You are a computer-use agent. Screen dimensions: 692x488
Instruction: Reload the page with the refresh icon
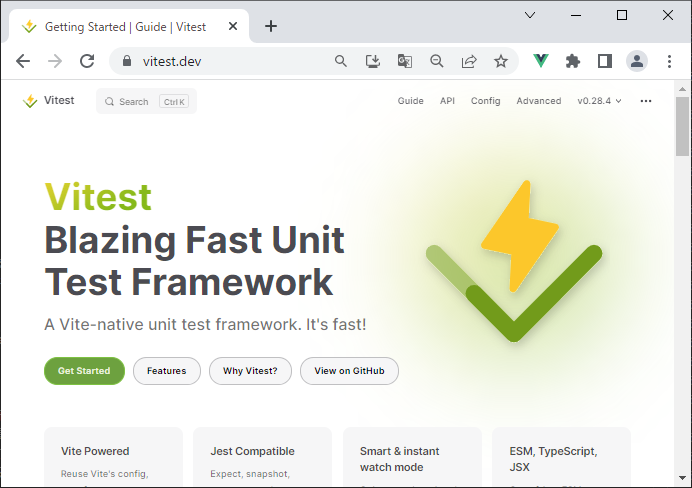[87, 61]
